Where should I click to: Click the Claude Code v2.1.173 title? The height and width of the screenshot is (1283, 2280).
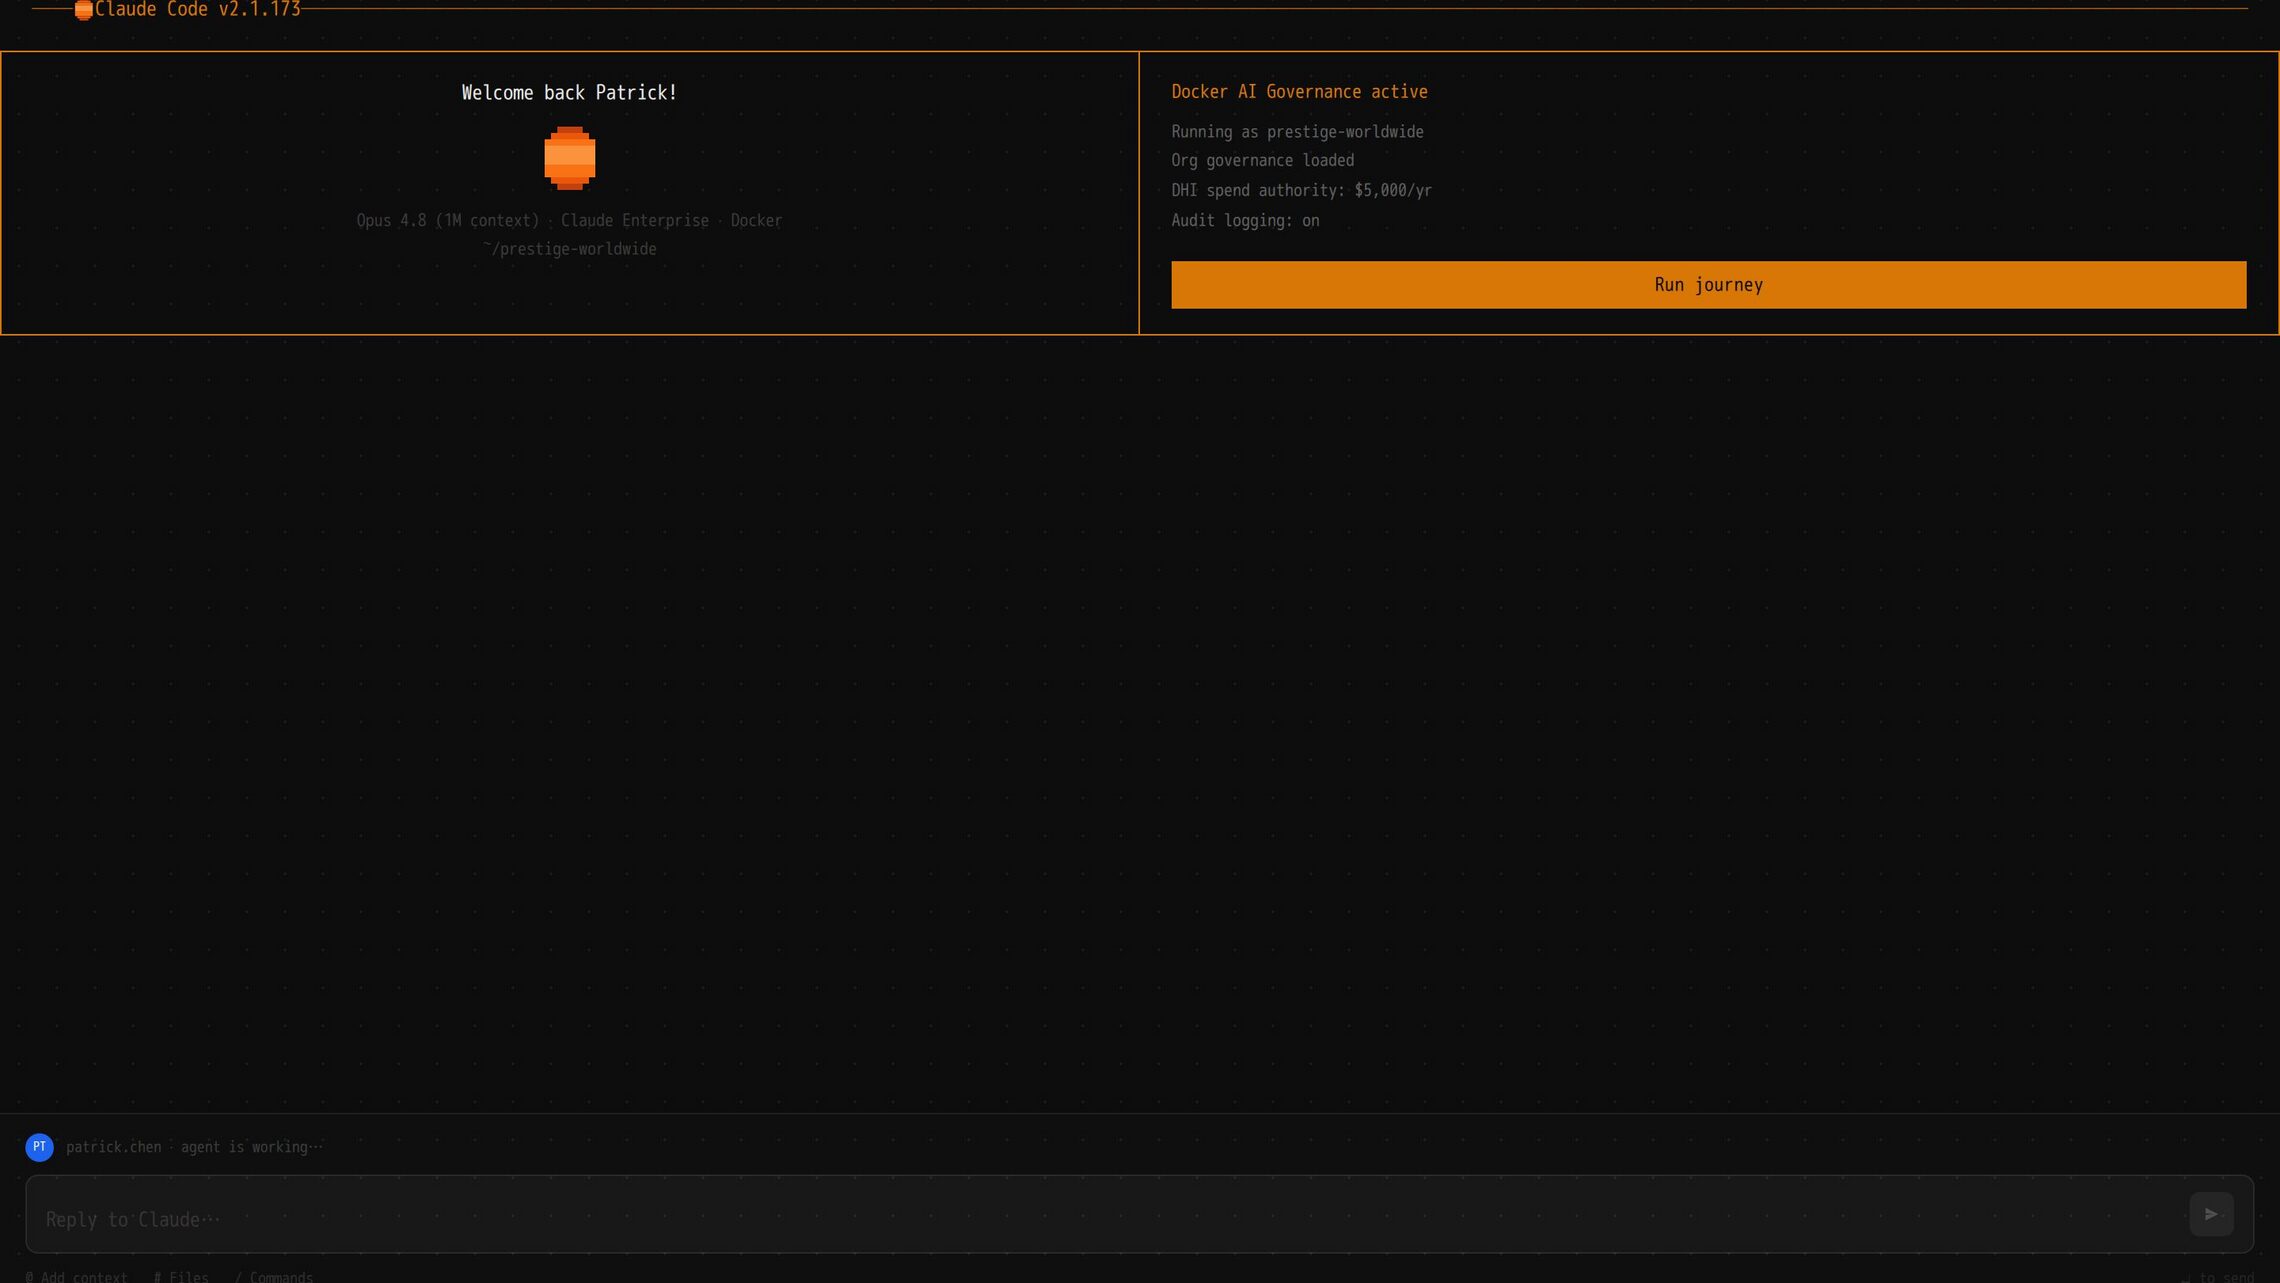(x=198, y=10)
